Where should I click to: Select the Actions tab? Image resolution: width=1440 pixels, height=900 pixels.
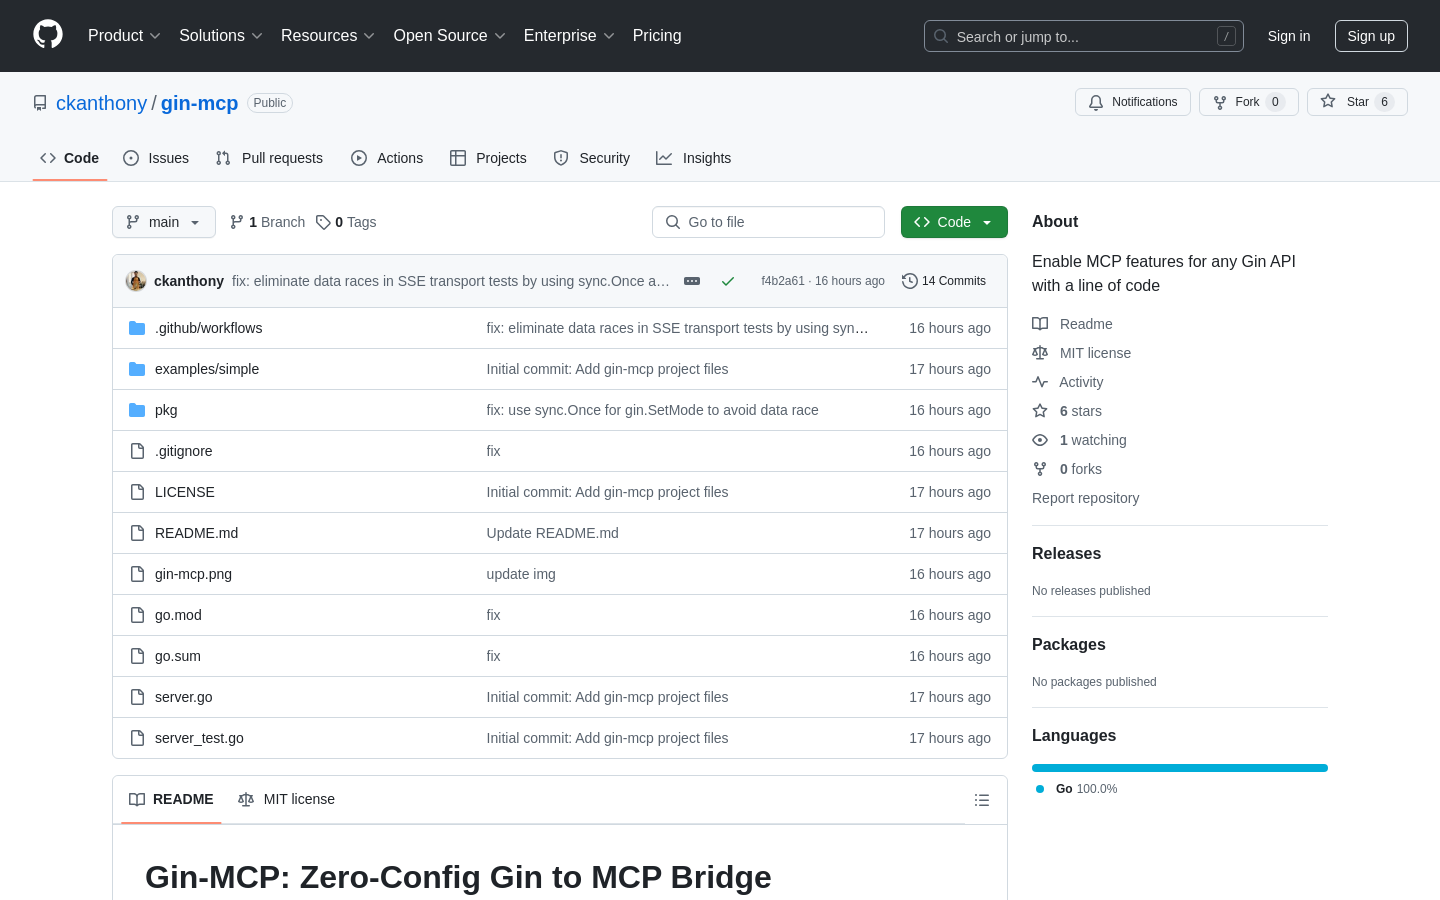point(387,158)
